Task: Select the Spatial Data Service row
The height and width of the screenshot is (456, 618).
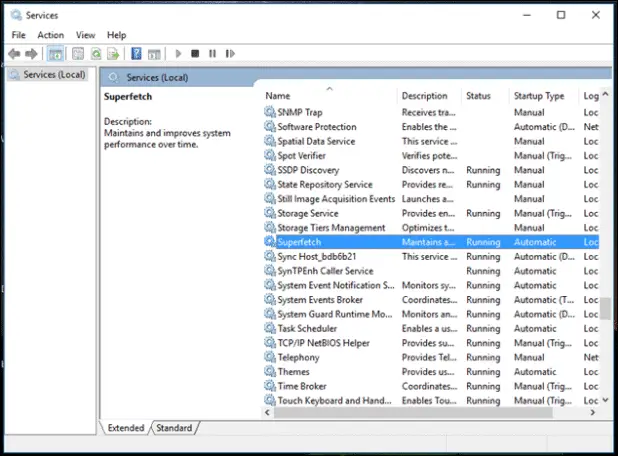Action: click(x=431, y=141)
